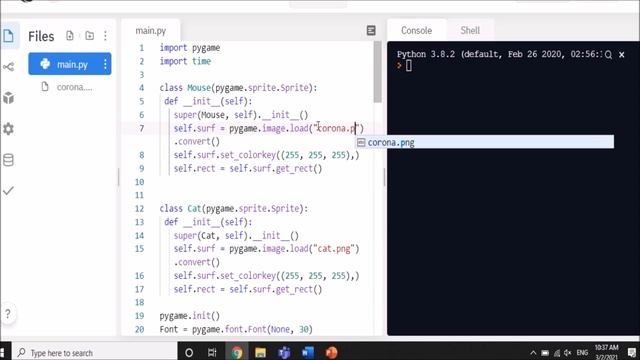The width and height of the screenshot is (640, 360).
Task: Click the 'class Cat' code line
Action: [x=233, y=209]
